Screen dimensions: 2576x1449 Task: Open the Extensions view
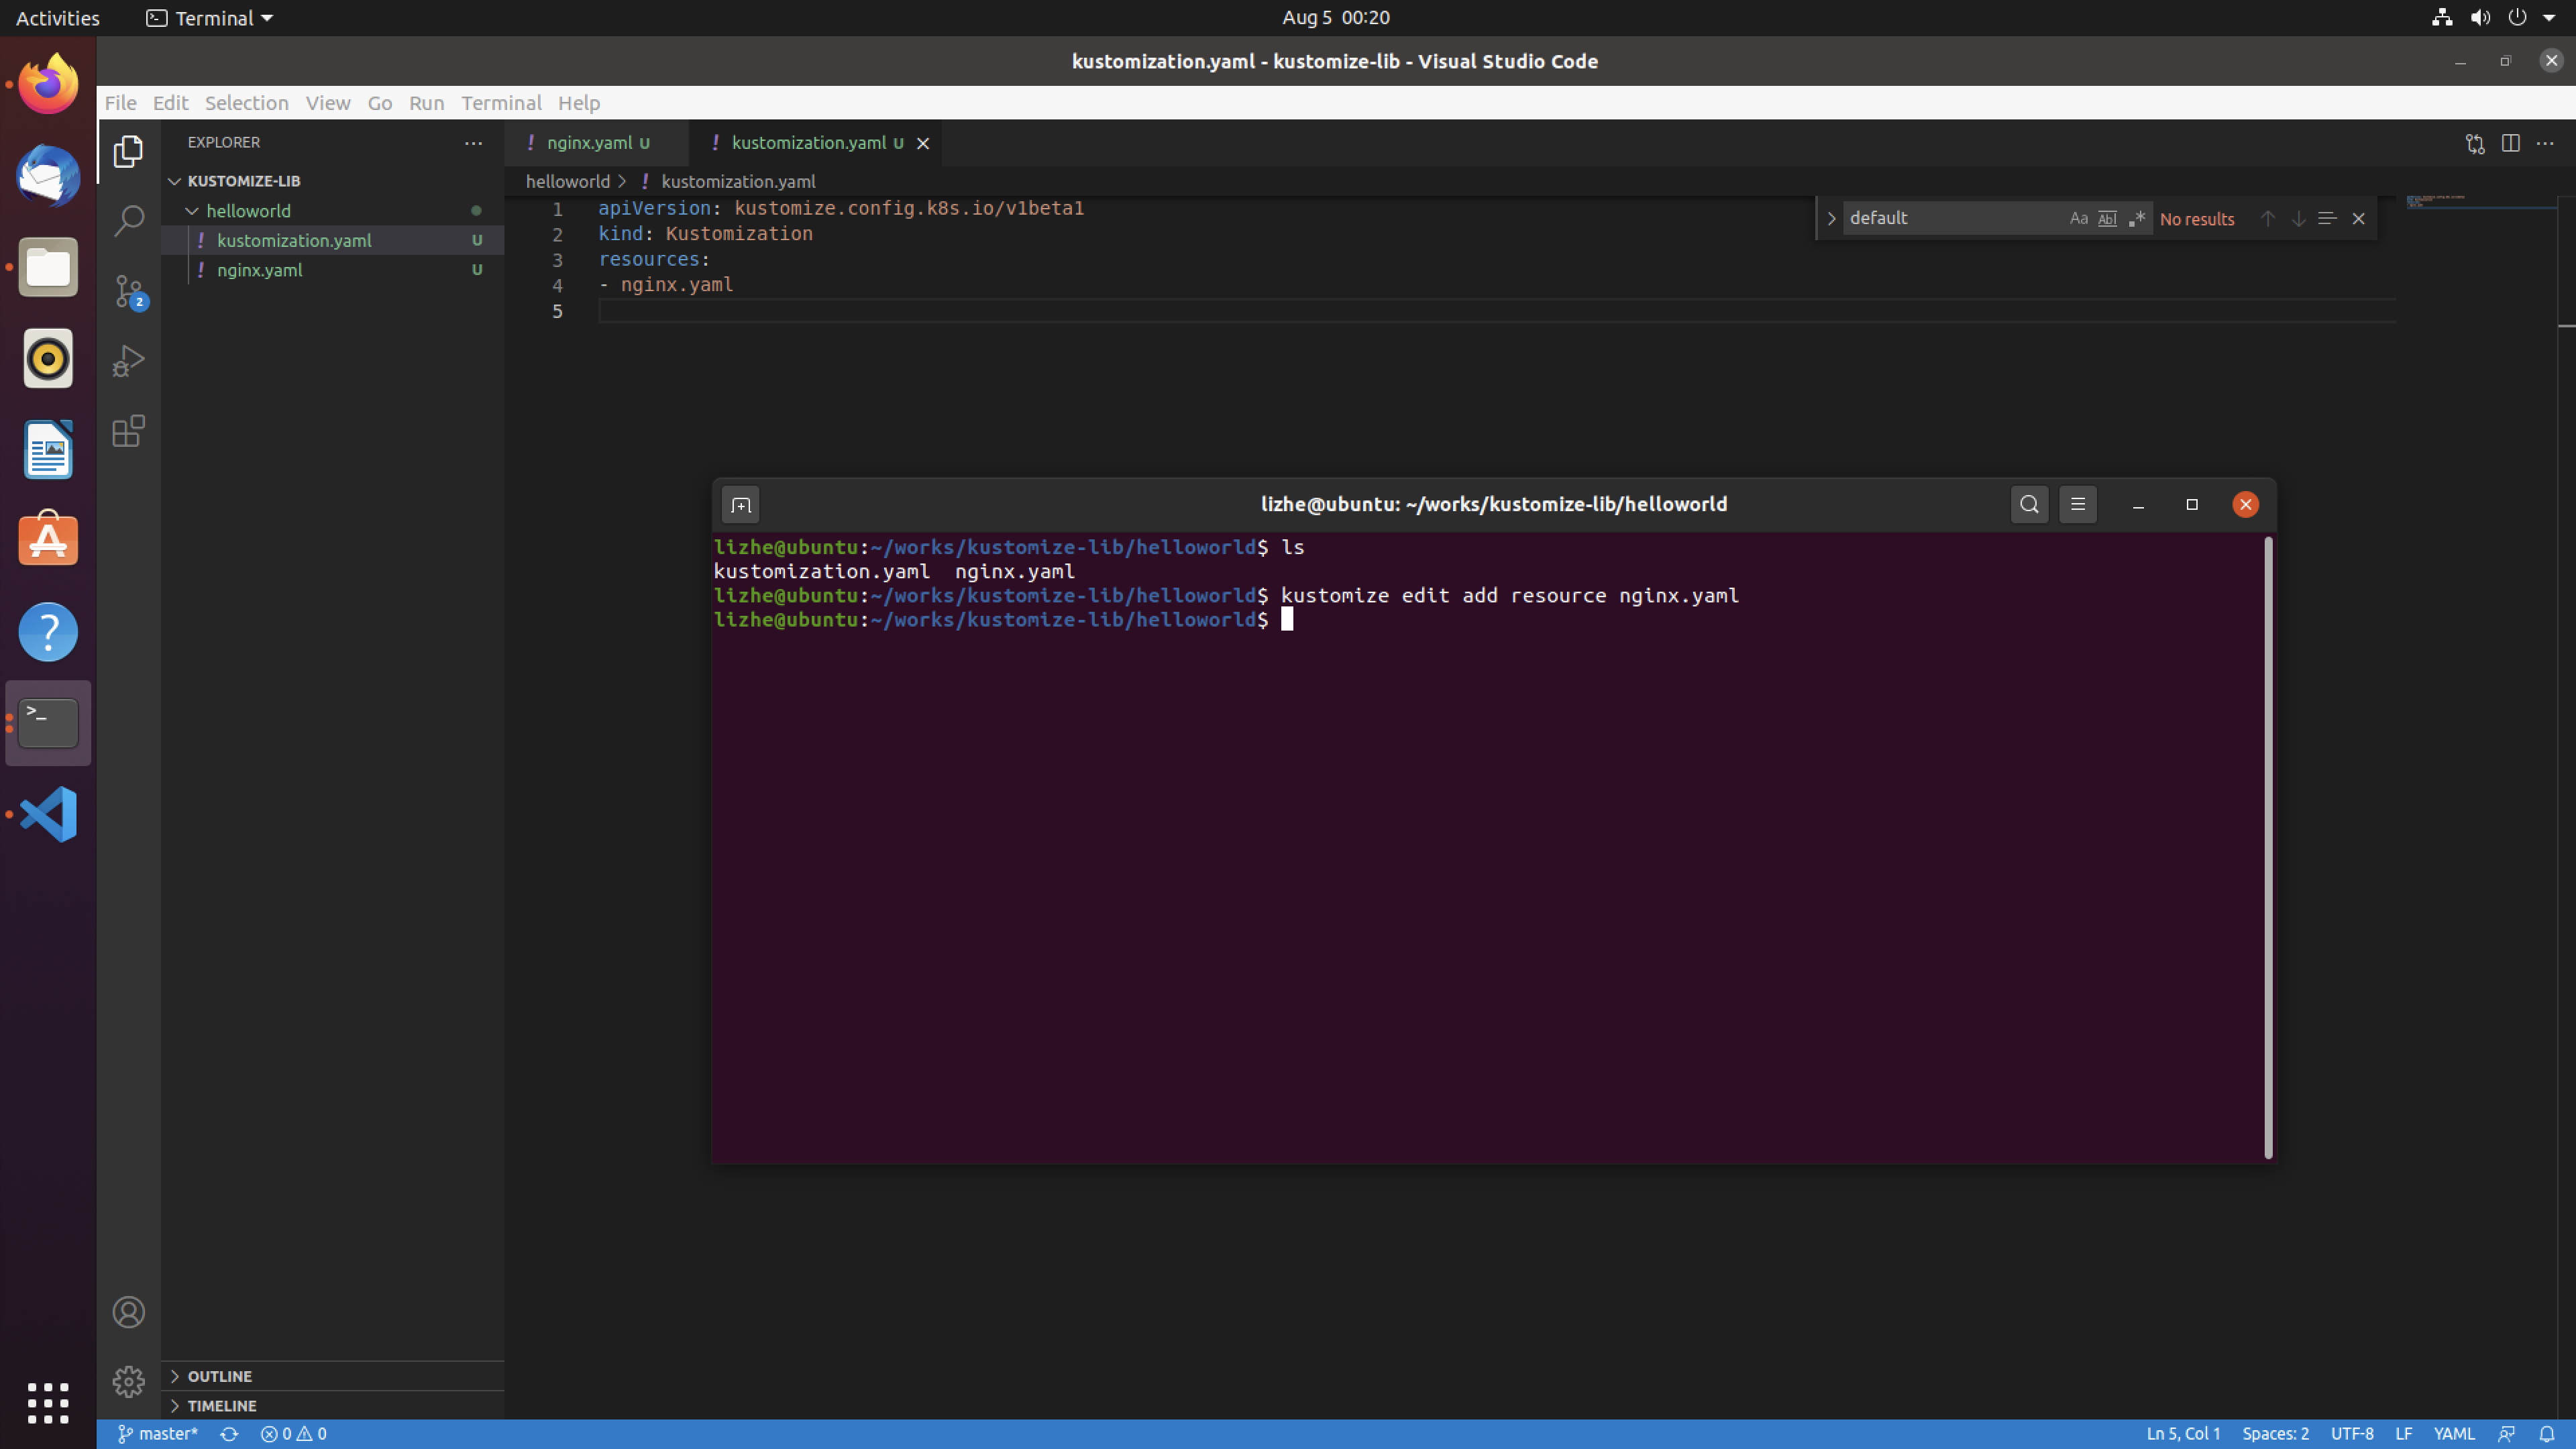(x=128, y=431)
